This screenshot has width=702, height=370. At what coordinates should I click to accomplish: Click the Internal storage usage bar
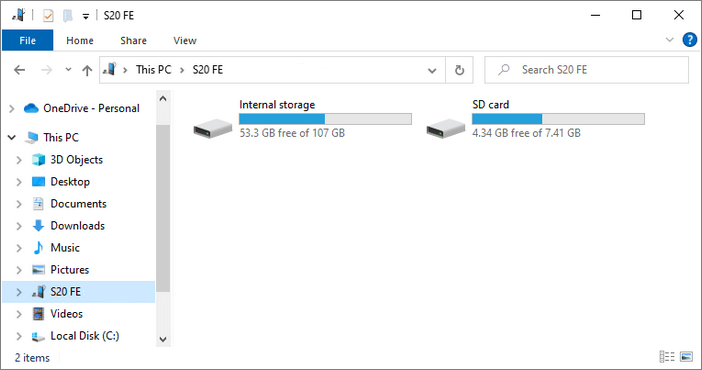point(325,119)
